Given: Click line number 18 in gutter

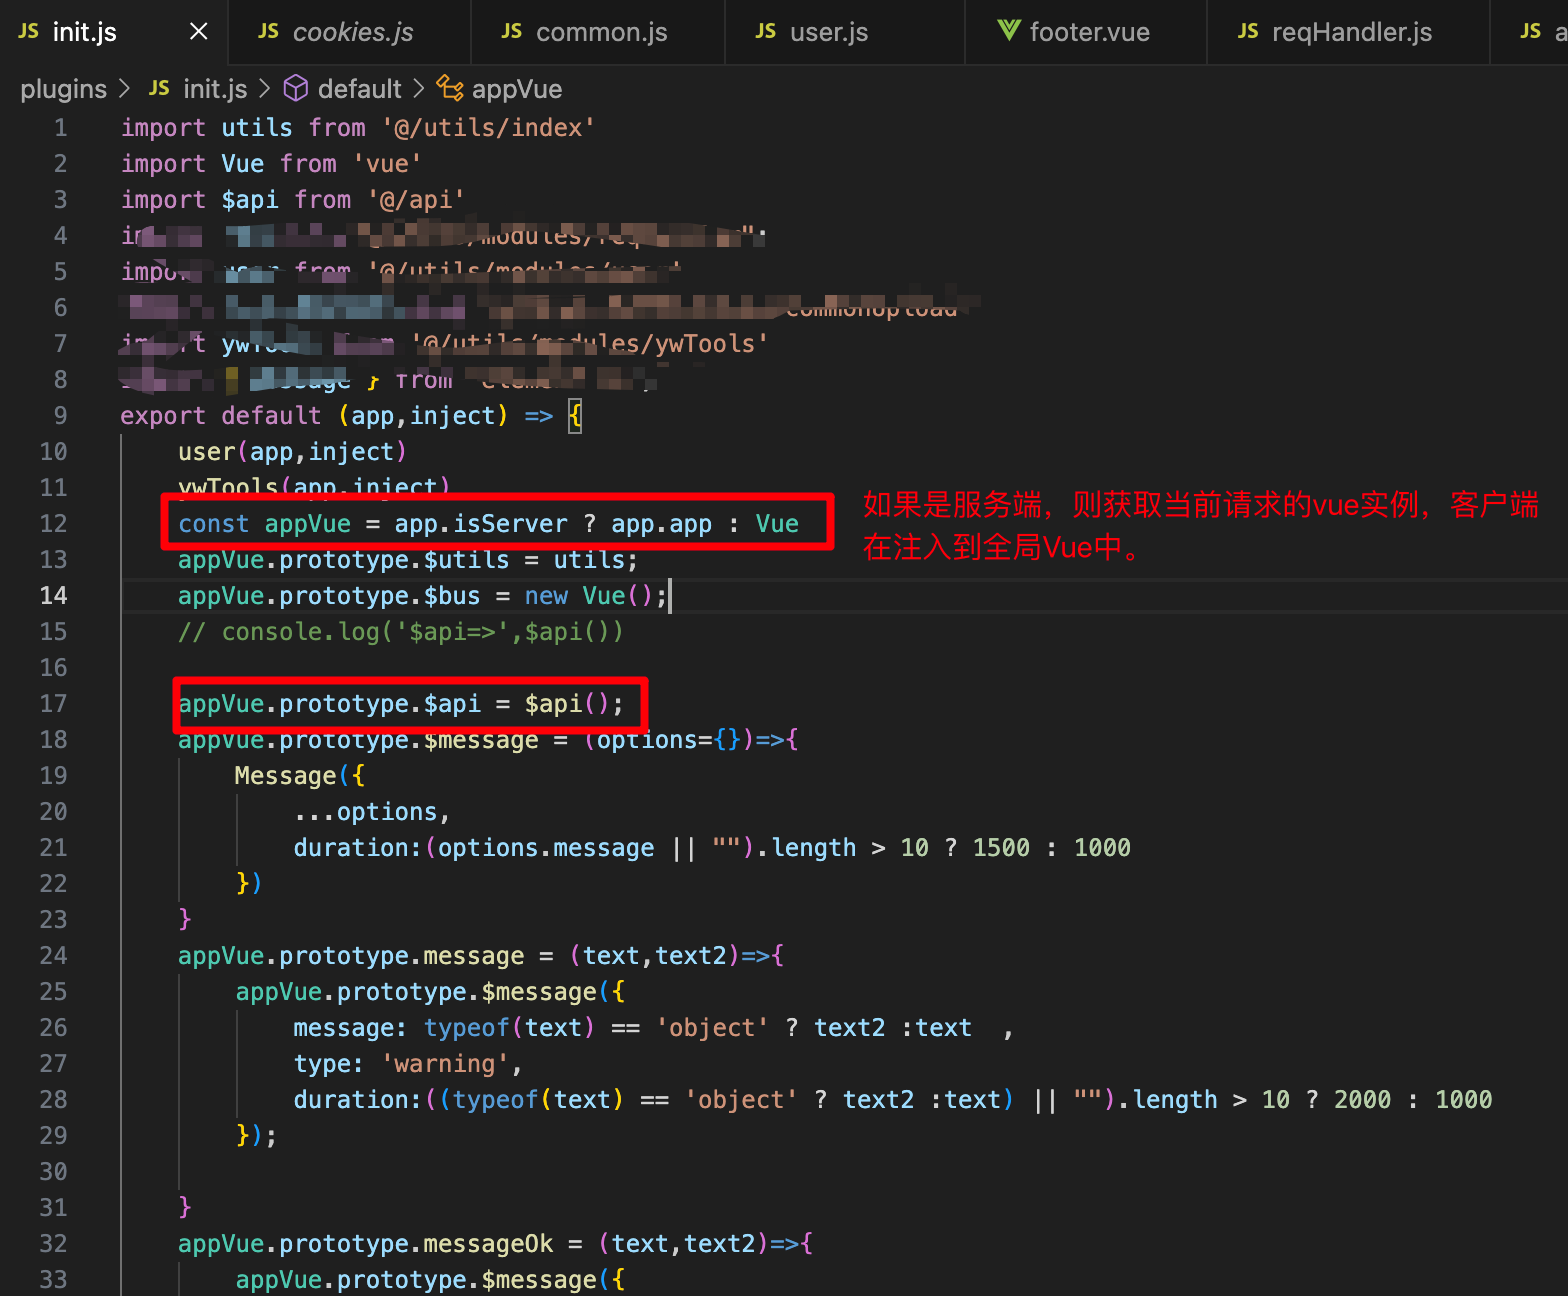Looking at the screenshot, I should point(53,740).
